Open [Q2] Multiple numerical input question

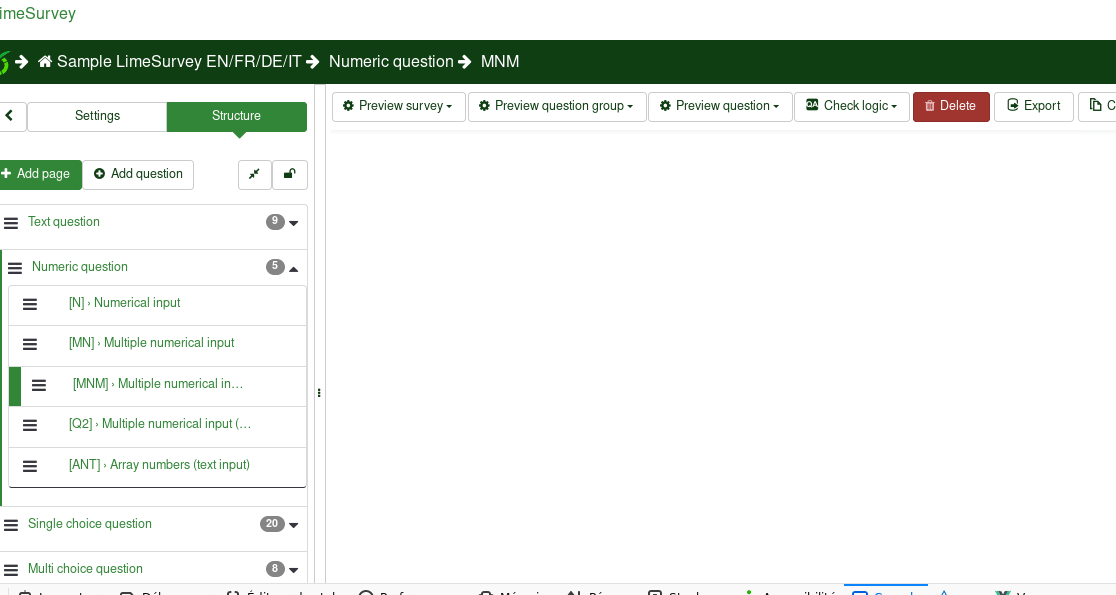160,424
